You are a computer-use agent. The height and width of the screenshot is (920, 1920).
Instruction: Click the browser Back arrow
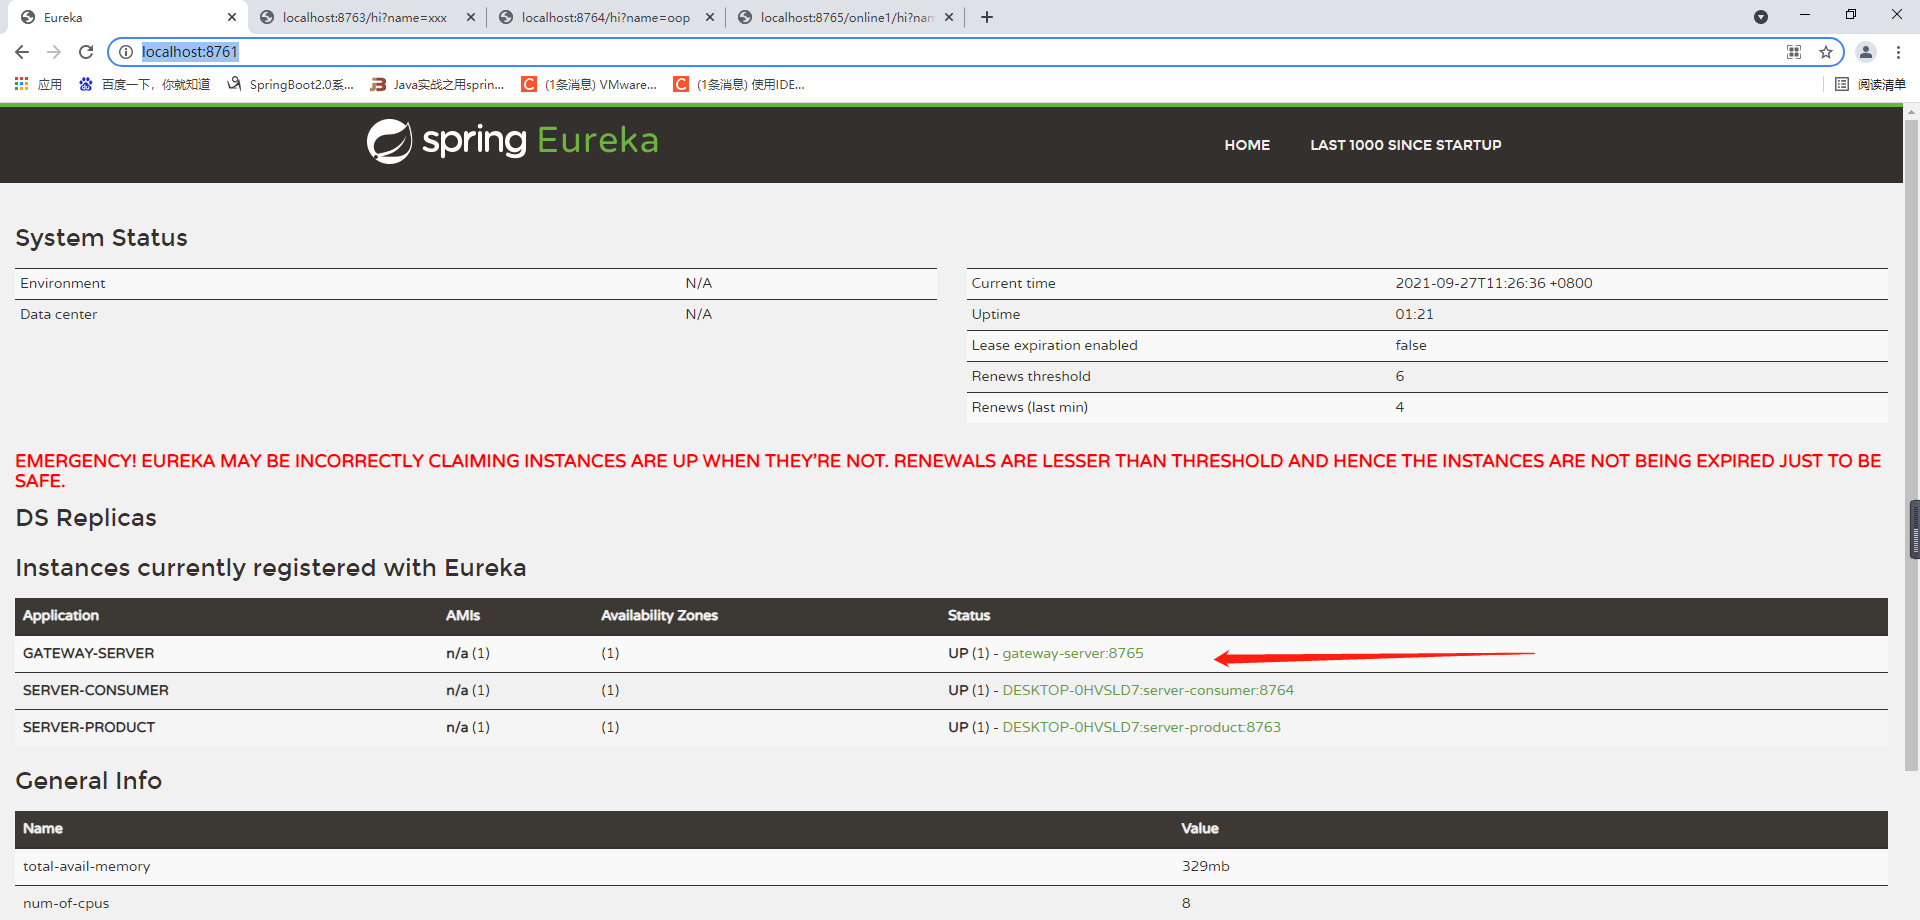coord(22,52)
